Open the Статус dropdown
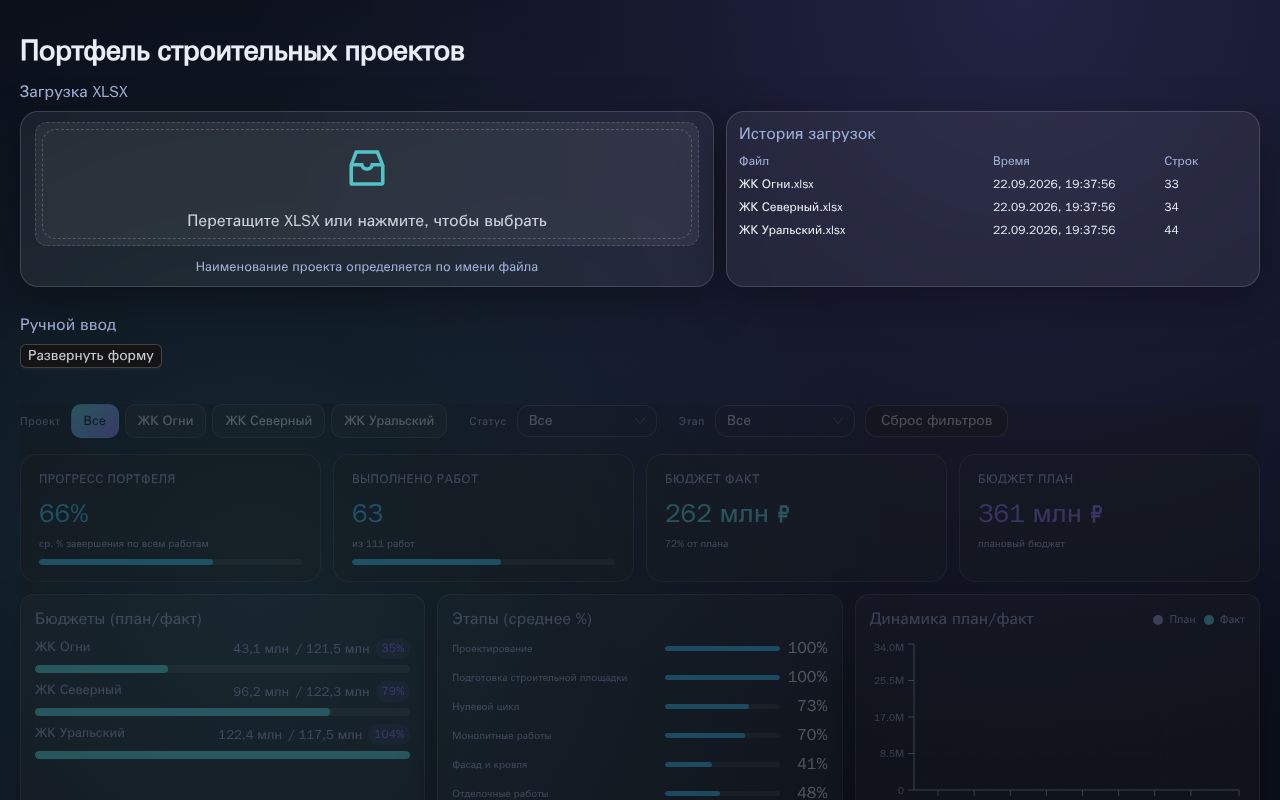This screenshot has width=1280, height=800. [x=587, y=421]
